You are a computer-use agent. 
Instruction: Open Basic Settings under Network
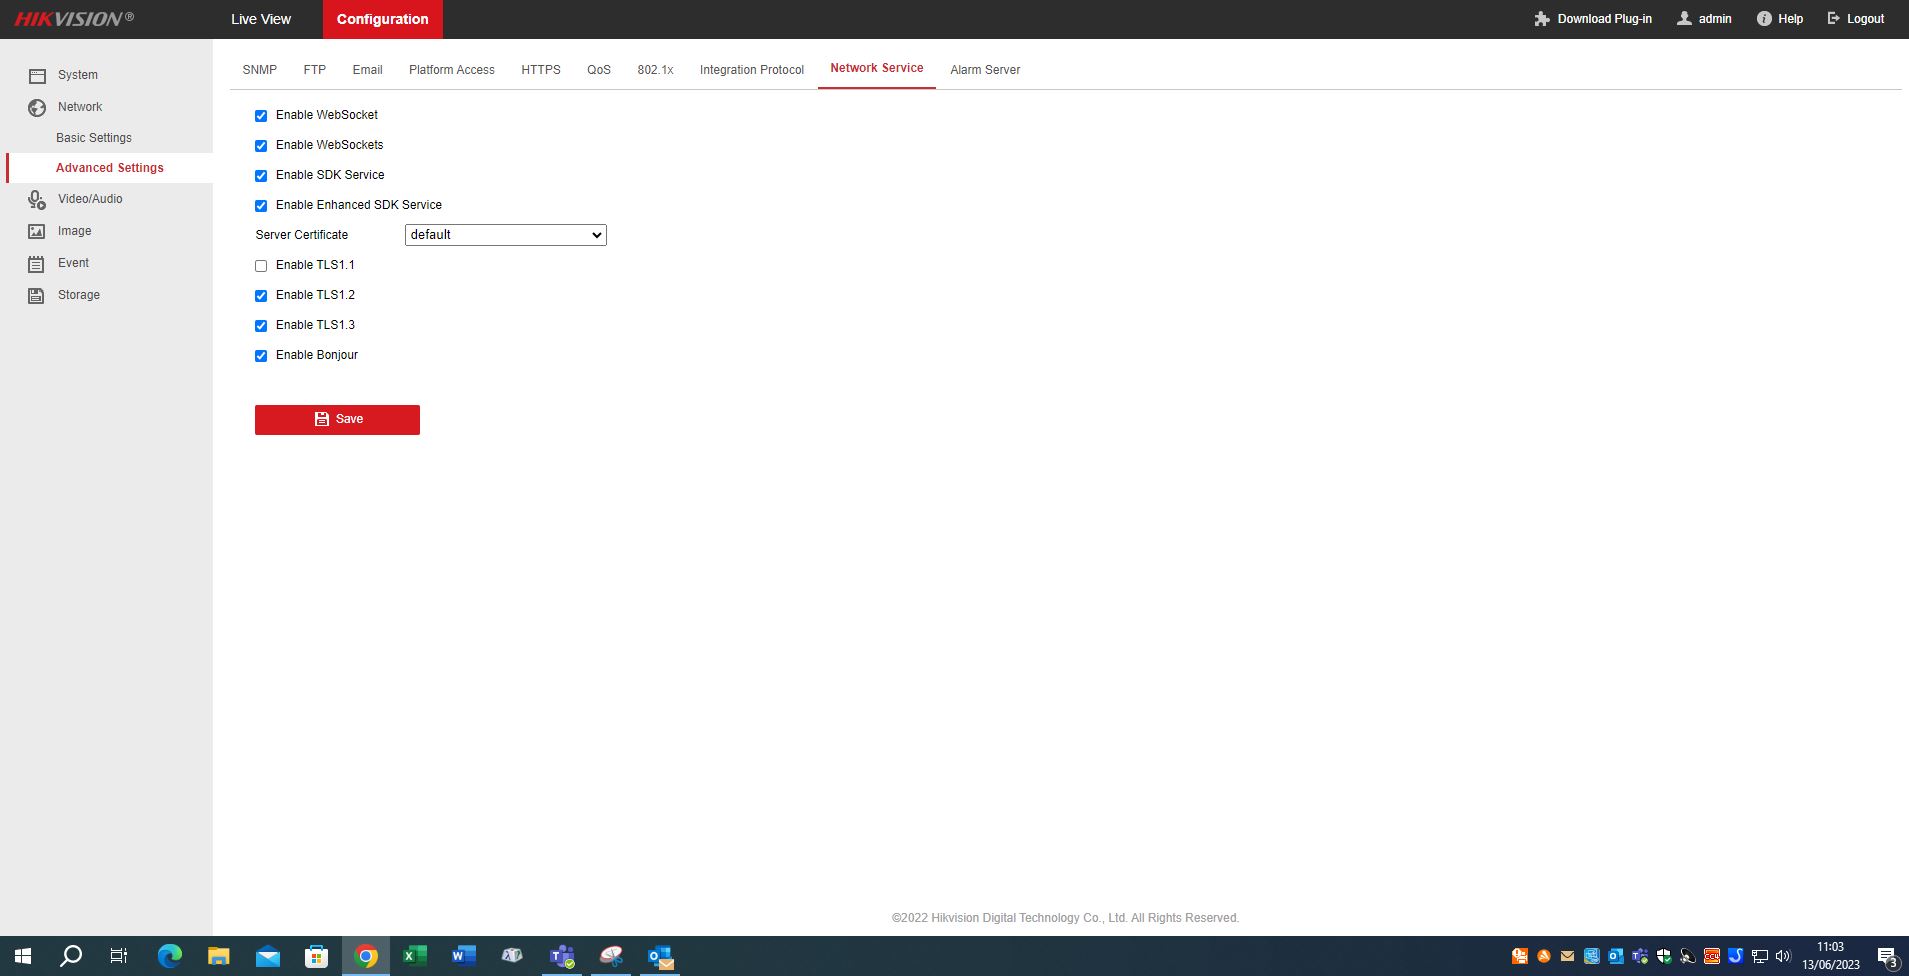[94, 138]
